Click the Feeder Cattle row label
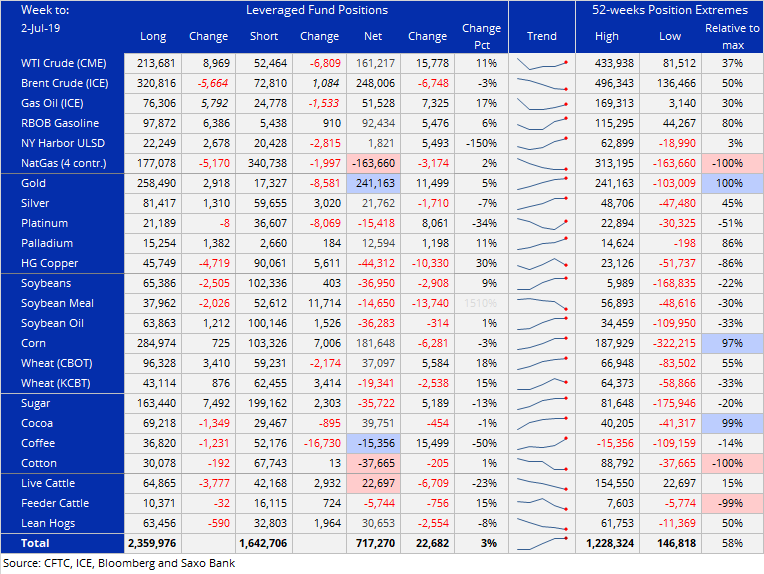This screenshot has width=764, height=574. [x=55, y=504]
